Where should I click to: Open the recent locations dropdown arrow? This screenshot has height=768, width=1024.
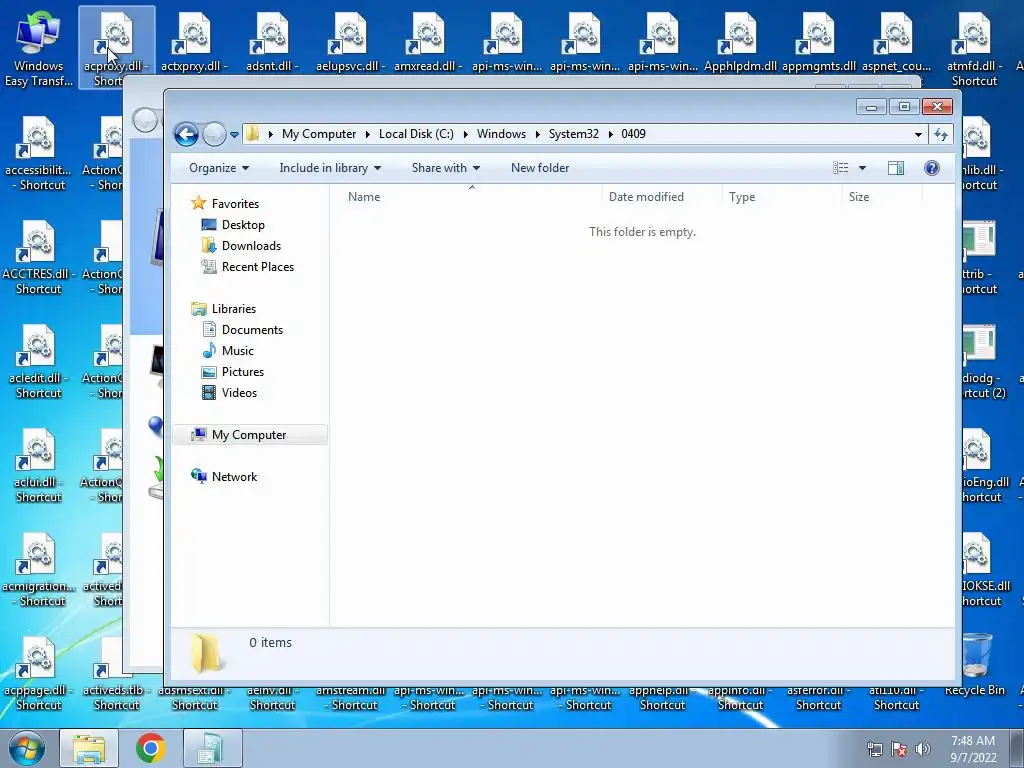(x=234, y=135)
